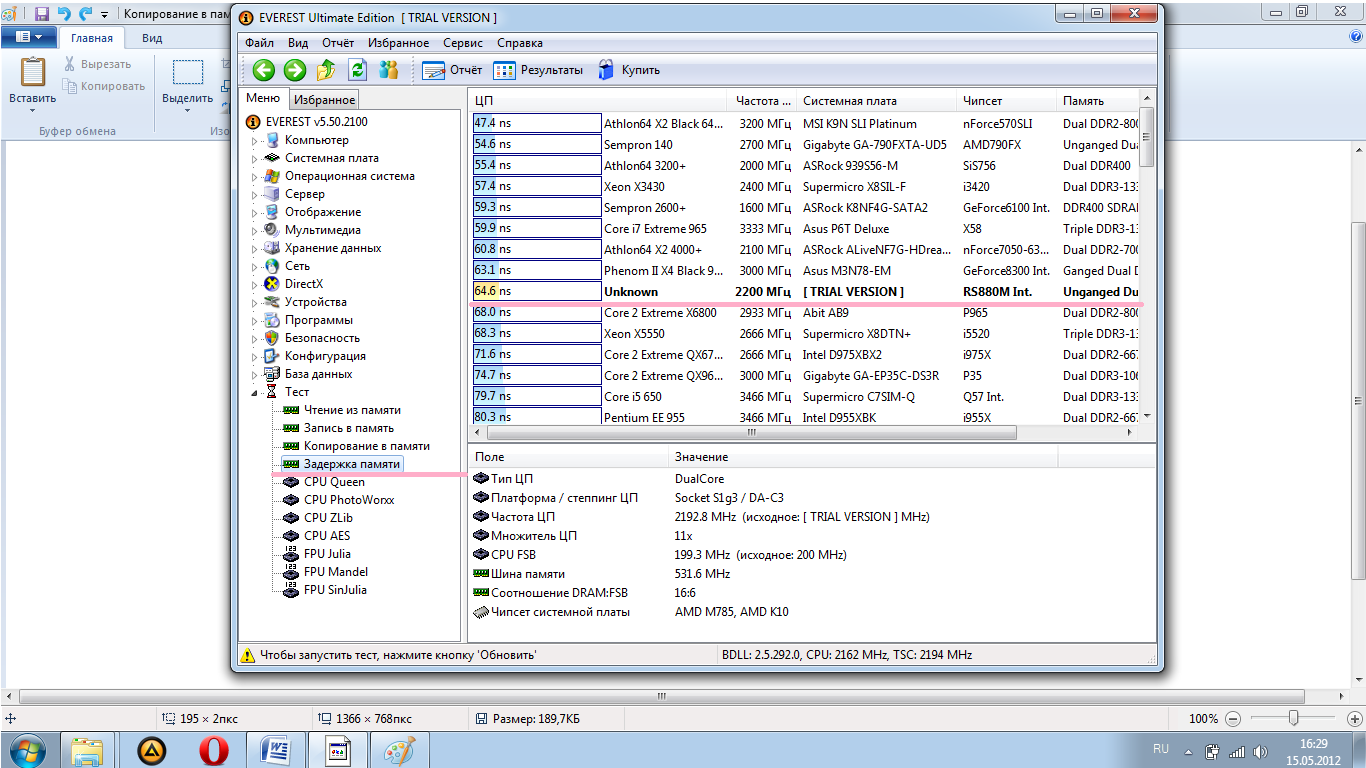Open the Windows Start menu
This screenshot has height=768, width=1366.
[28, 750]
